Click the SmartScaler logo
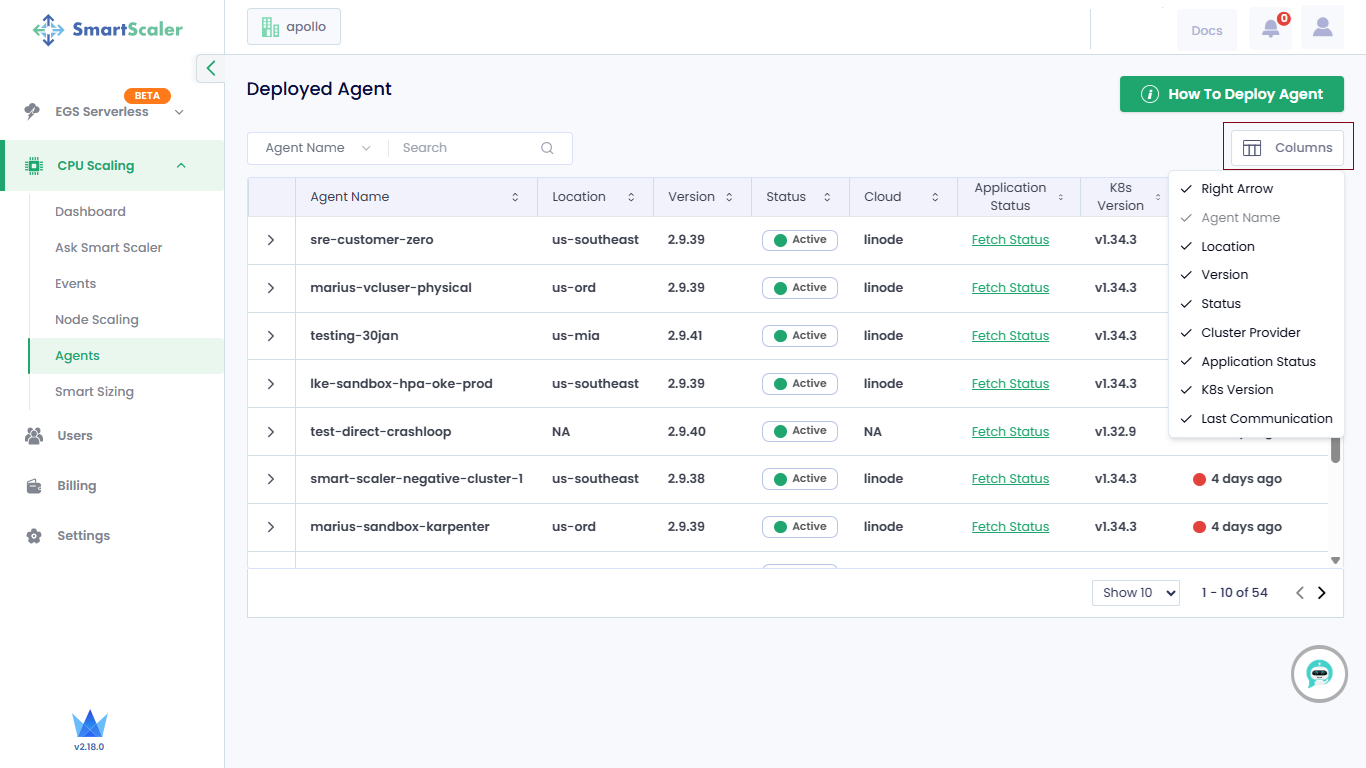Viewport: 1366px width, 768px height. pos(108,29)
